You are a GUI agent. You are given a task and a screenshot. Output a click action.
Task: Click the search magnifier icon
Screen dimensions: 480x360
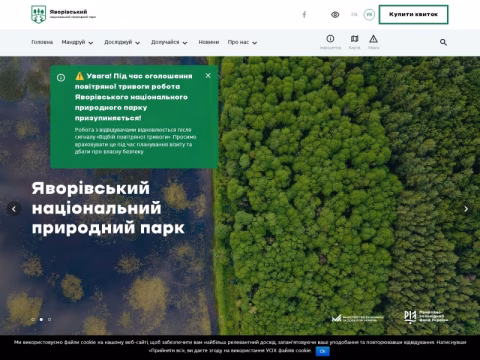pos(443,42)
